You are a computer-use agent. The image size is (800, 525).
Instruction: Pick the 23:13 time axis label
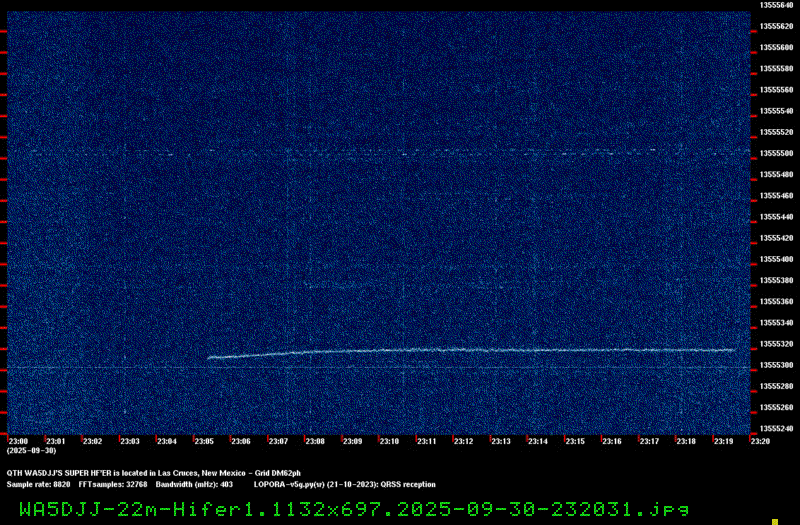501,441
